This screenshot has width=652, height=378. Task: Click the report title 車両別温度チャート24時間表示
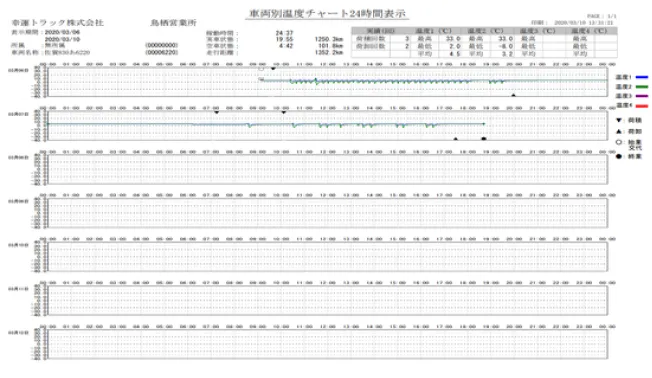coord(327,14)
